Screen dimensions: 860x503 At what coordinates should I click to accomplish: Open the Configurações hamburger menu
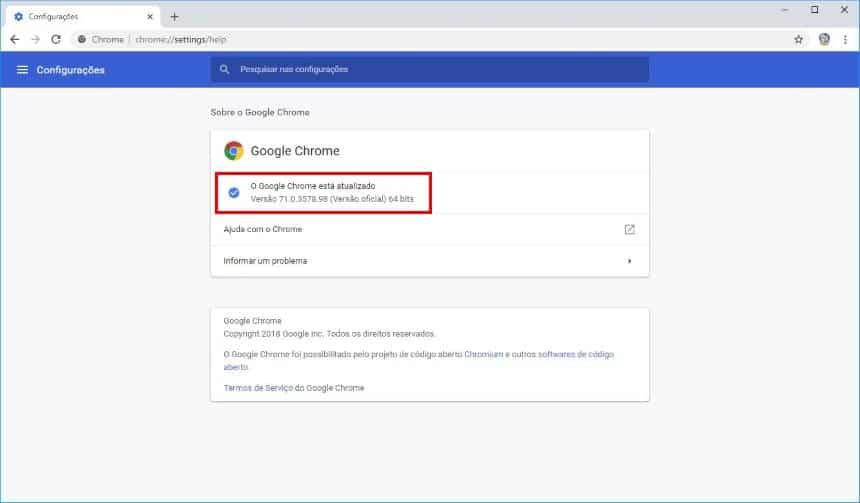click(22, 70)
